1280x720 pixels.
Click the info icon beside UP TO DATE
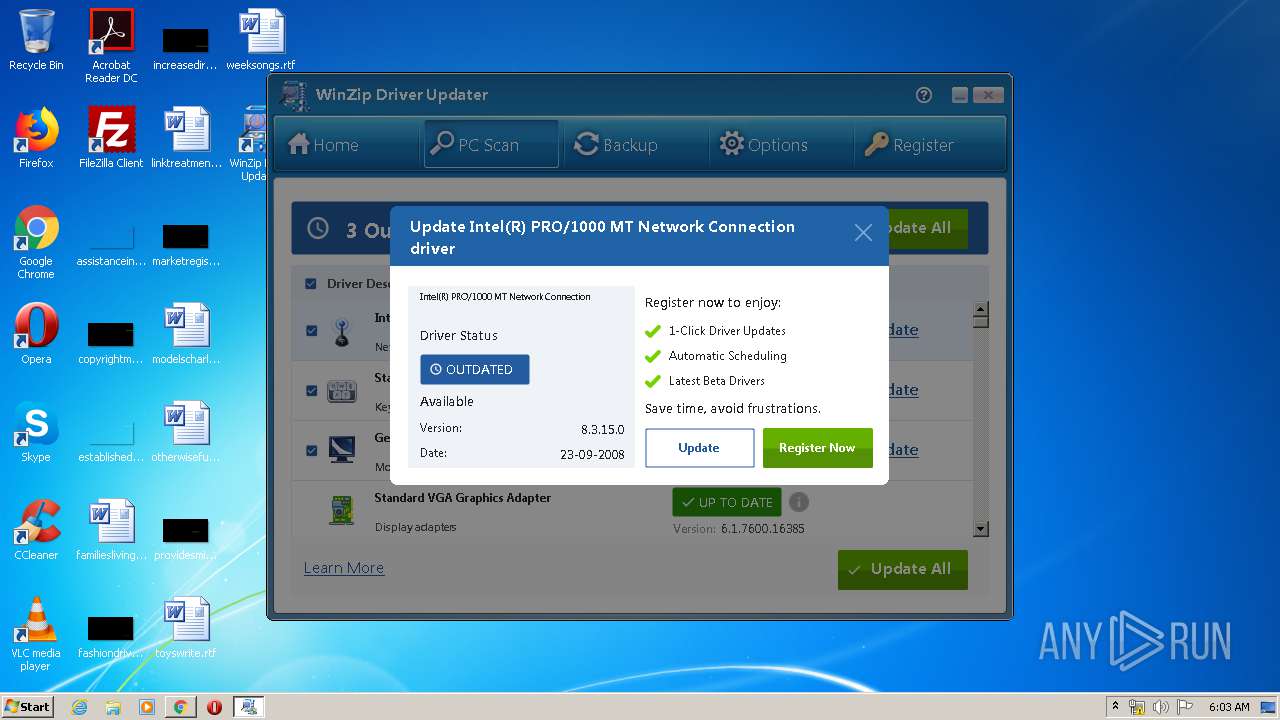pyautogui.click(x=798, y=502)
